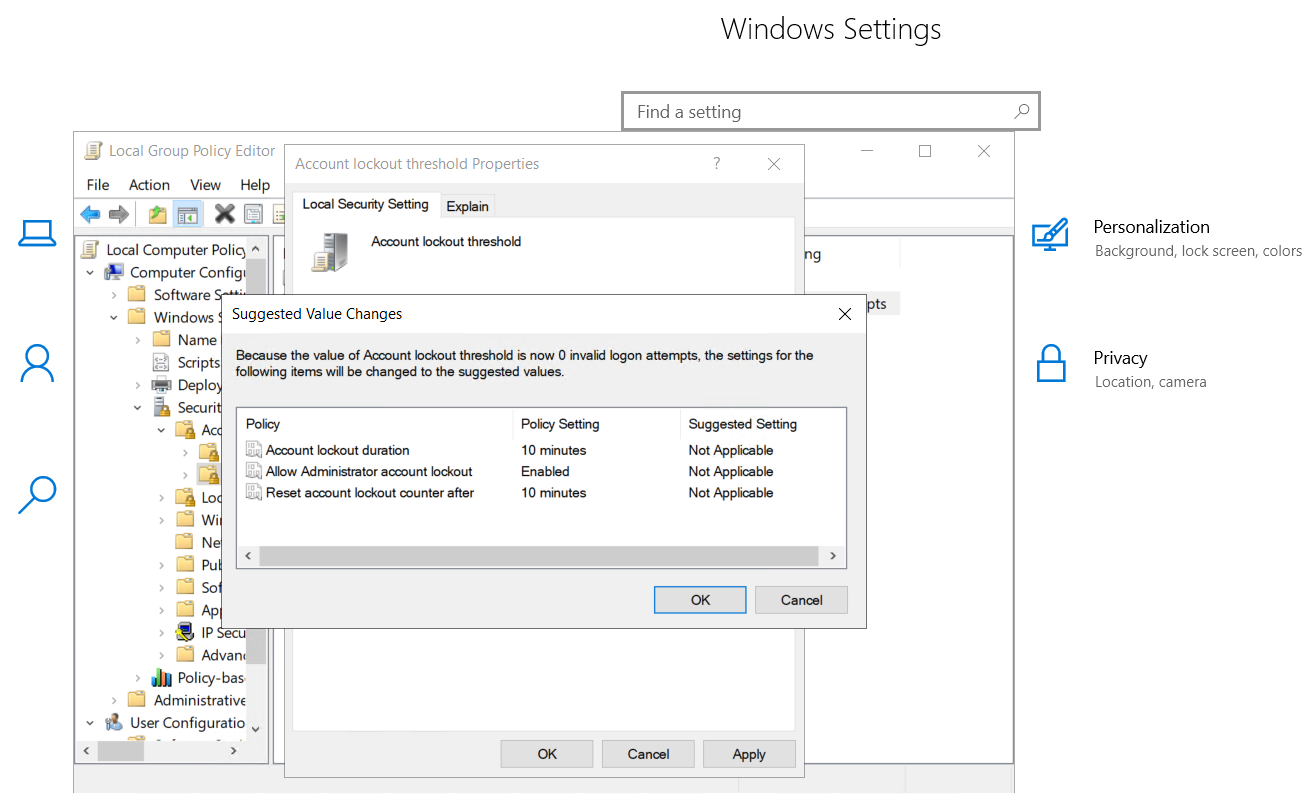Close the Suggested Value Changes dialog
This screenshot has height=808, width=1310.
[x=844, y=314]
